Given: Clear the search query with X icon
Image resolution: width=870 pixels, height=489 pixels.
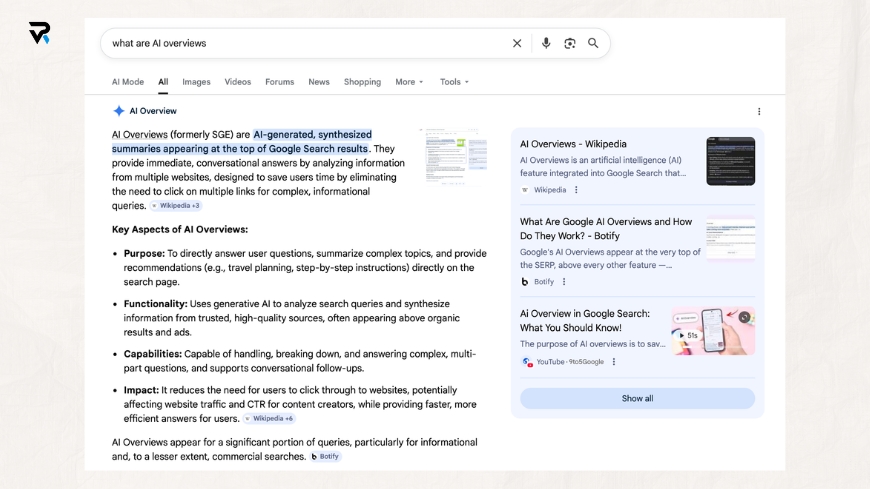Looking at the screenshot, I should [x=517, y=43].
